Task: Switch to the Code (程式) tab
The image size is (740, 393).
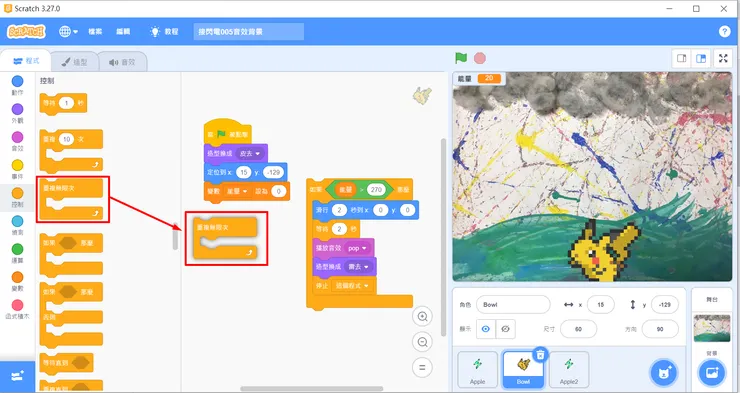Action: (26, 61)
